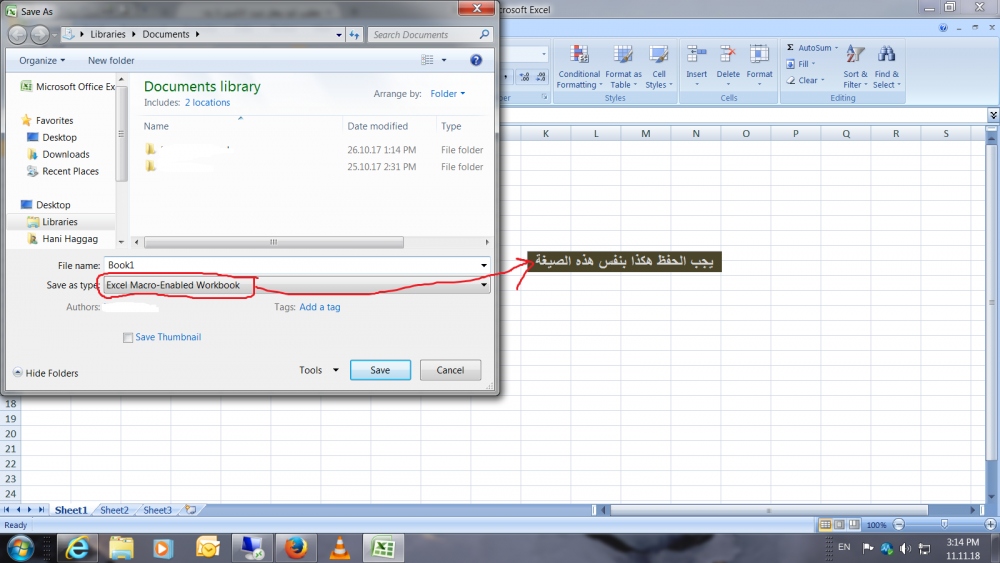Open the Format cells menu icon
Viewport: 1000px width, 563px height.
759,54
